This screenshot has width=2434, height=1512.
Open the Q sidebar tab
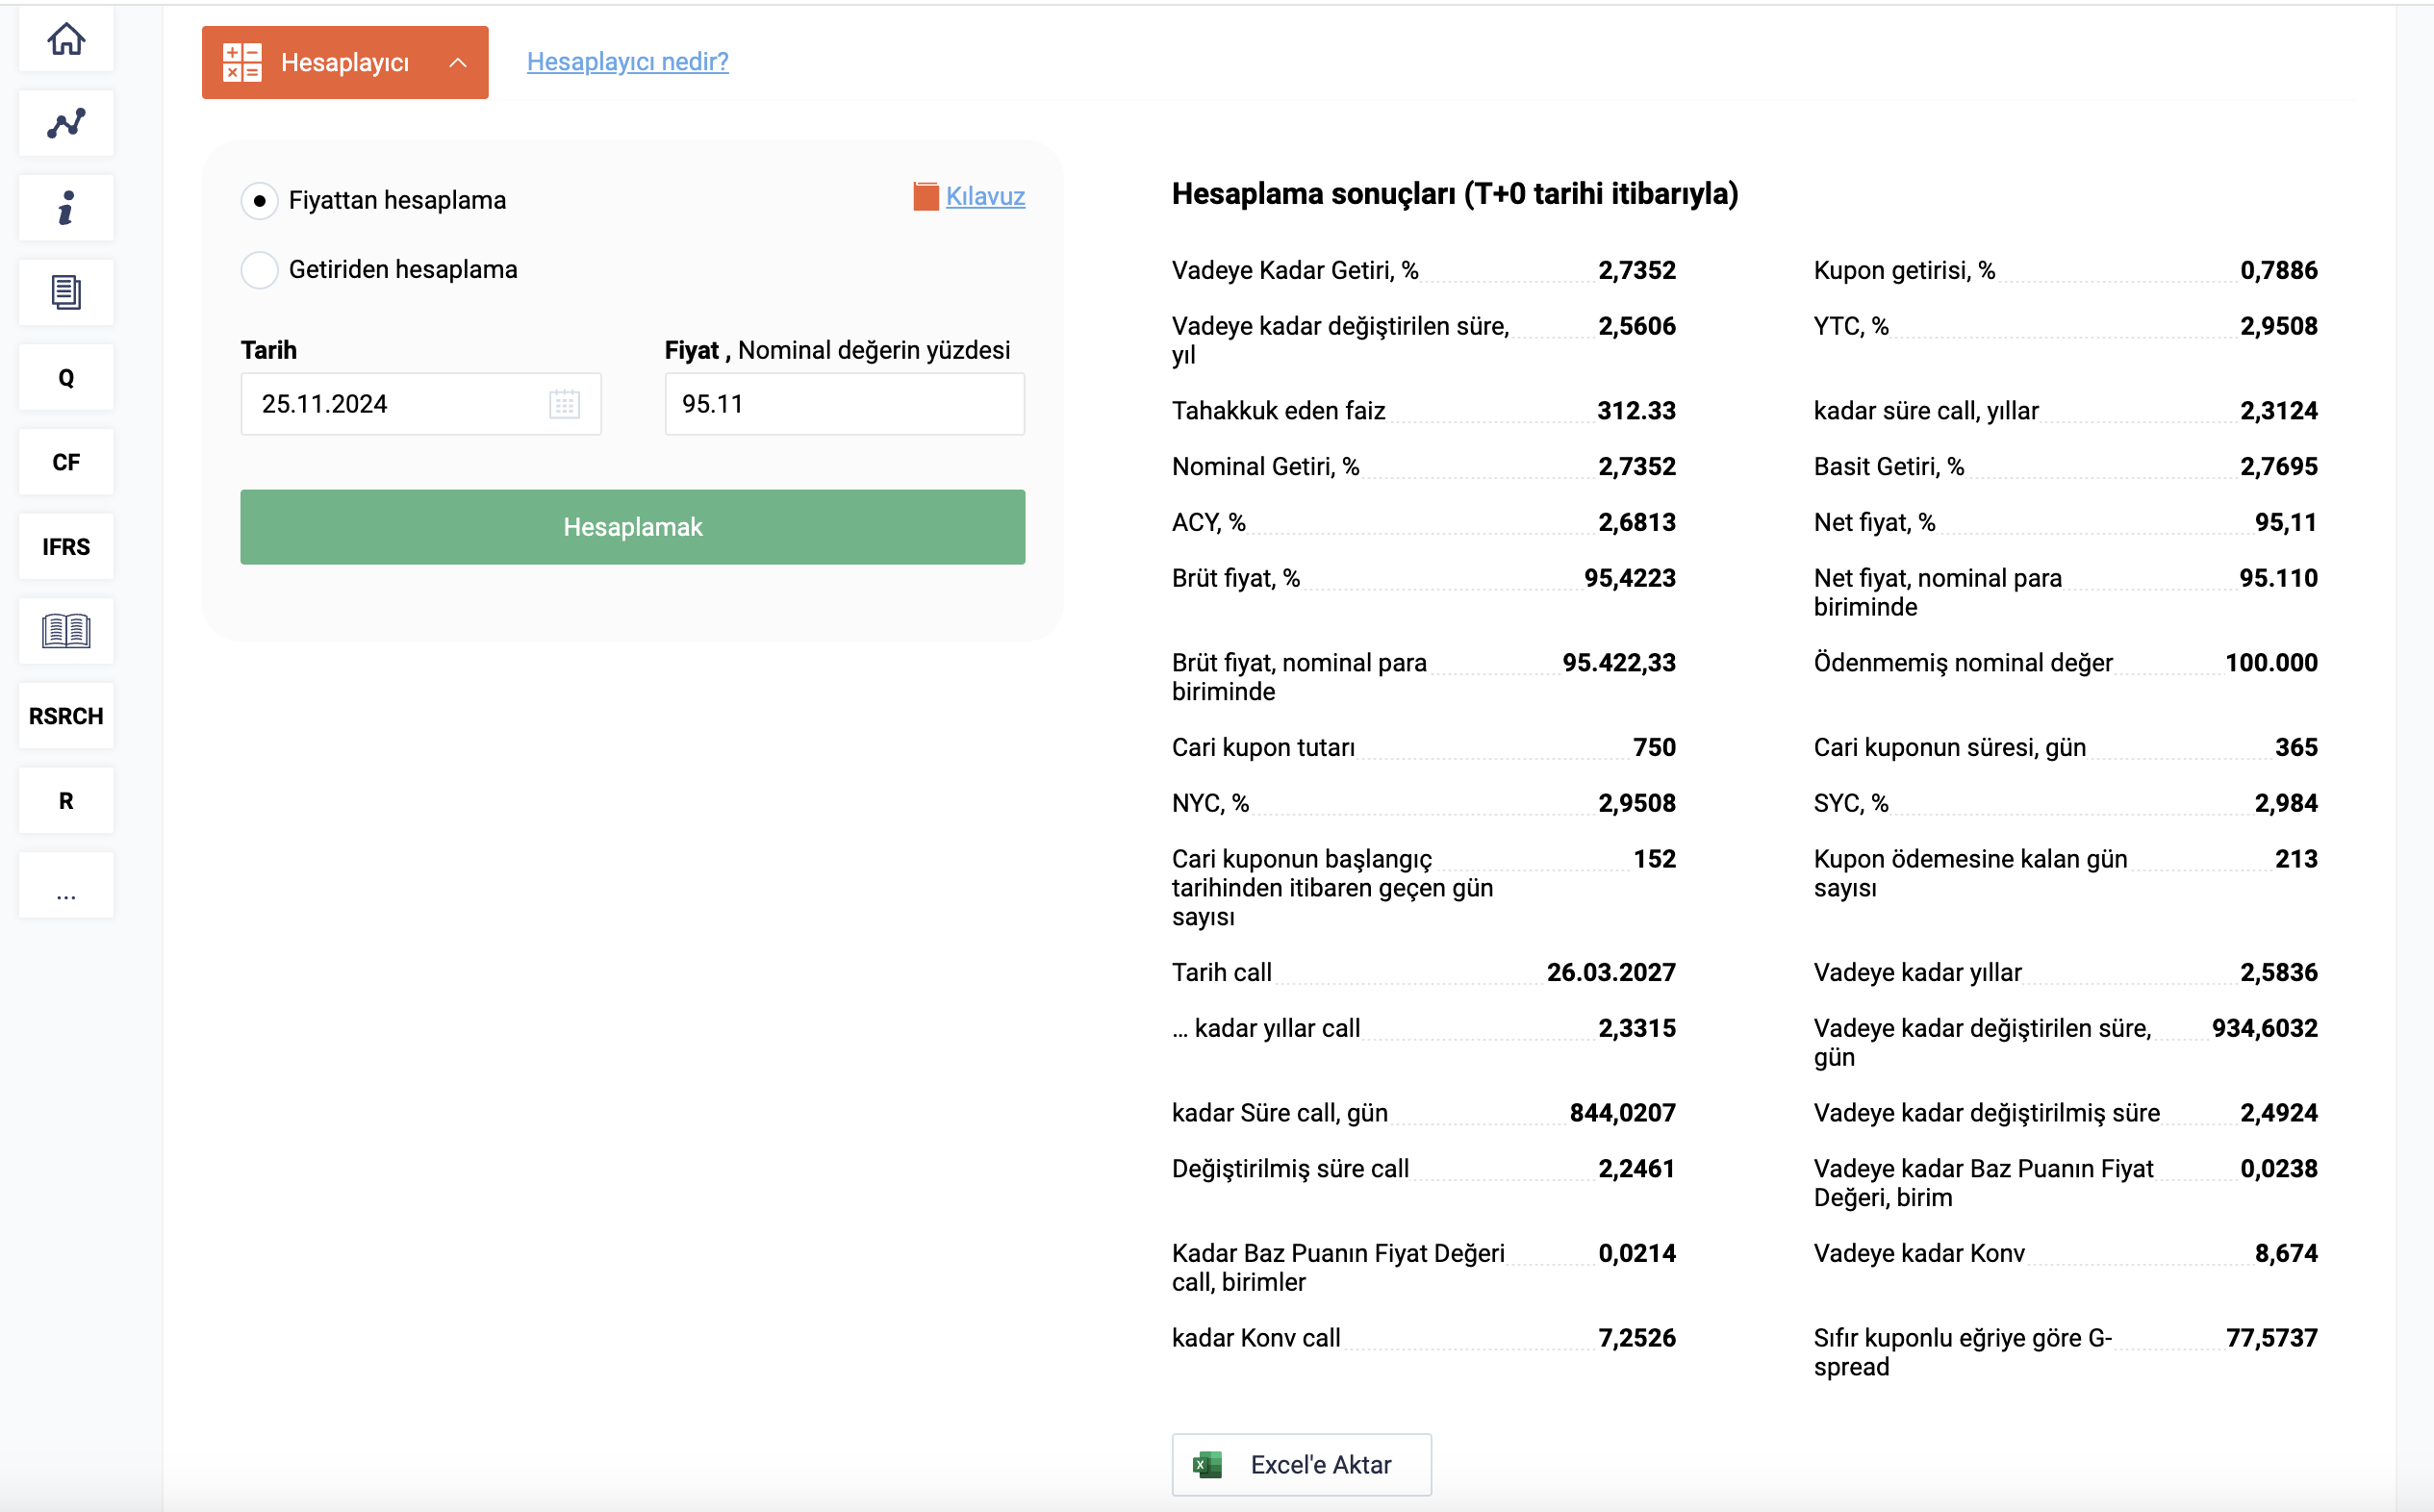66,378
